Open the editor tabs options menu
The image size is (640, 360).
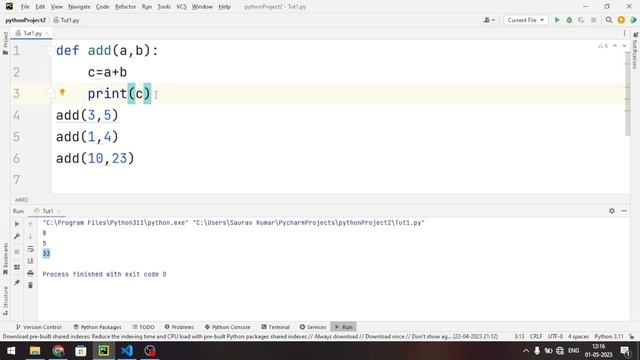point(624,33)
